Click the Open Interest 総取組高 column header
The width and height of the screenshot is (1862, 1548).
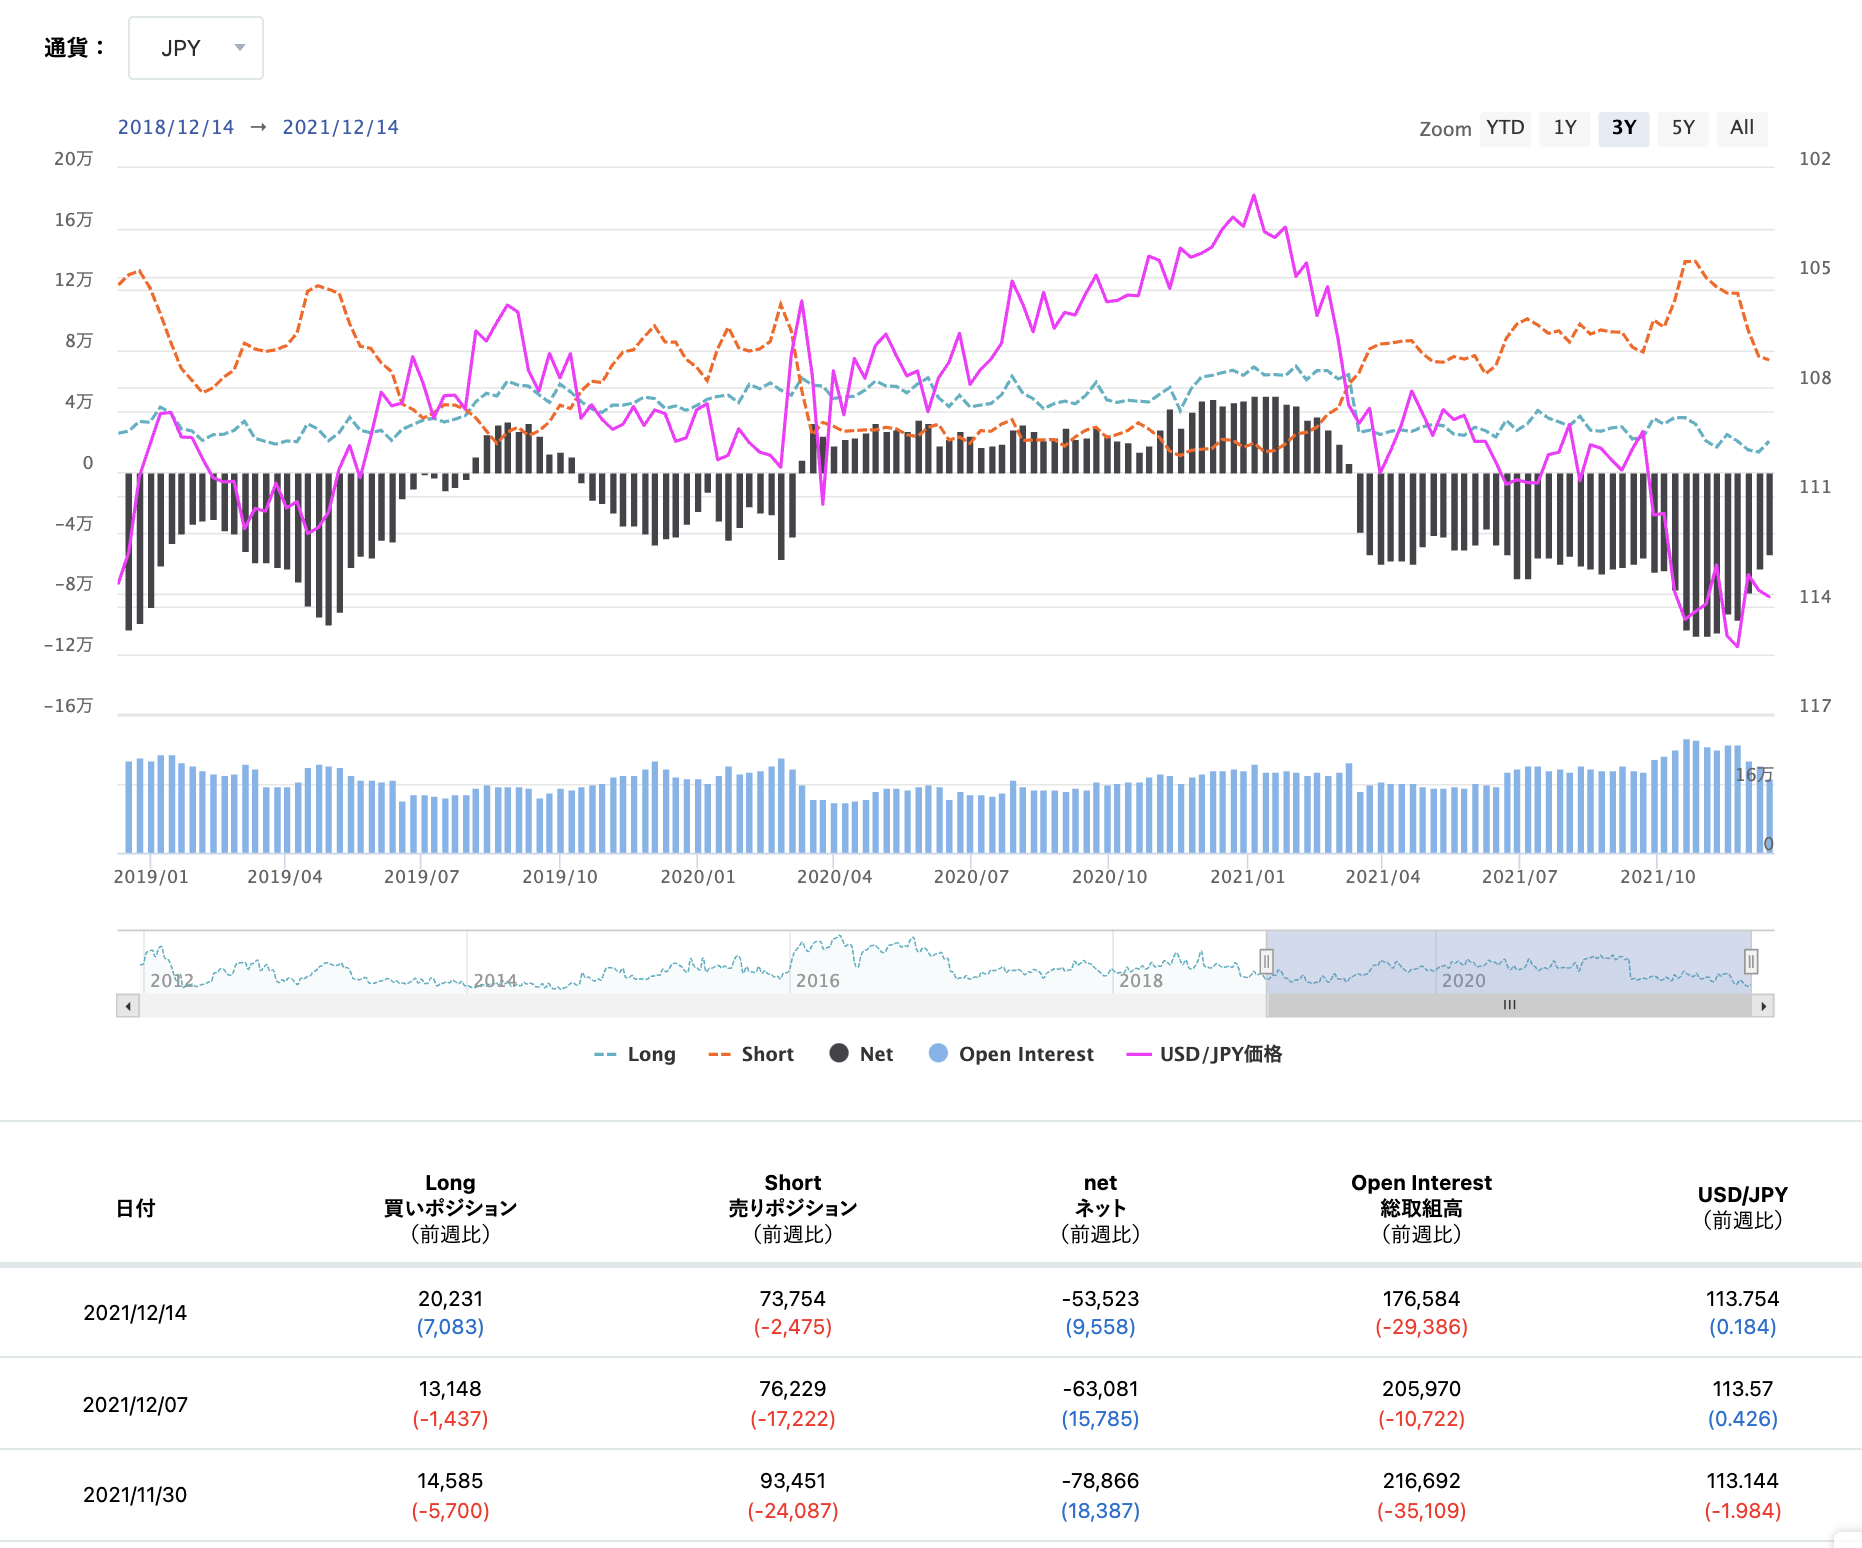(x=1421, y=1208)
